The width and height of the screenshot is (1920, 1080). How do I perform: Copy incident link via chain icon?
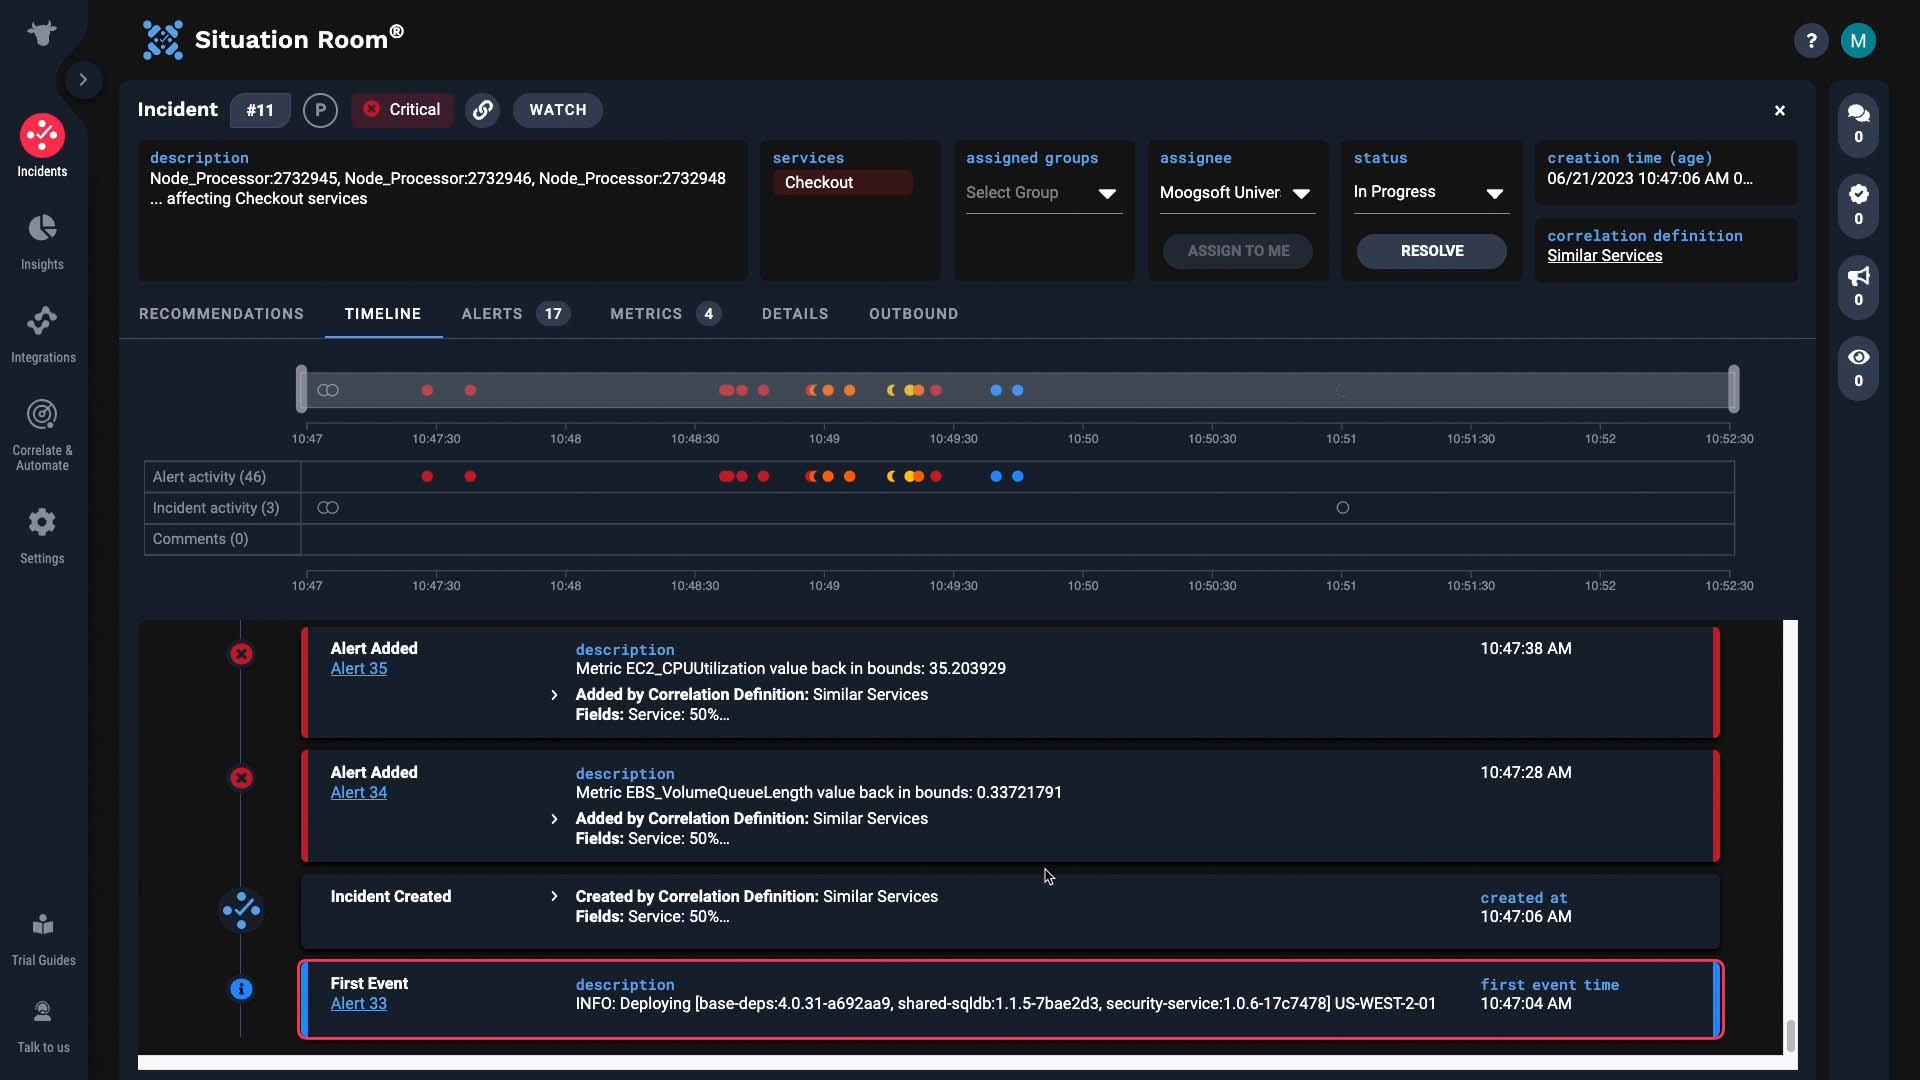483,110
